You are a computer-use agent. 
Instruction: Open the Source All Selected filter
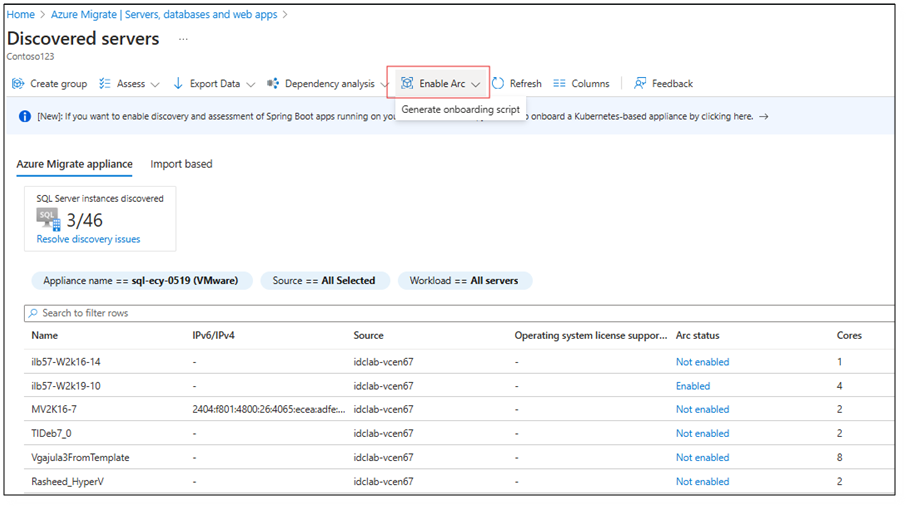pyautogui.click(x=325, y=280)
